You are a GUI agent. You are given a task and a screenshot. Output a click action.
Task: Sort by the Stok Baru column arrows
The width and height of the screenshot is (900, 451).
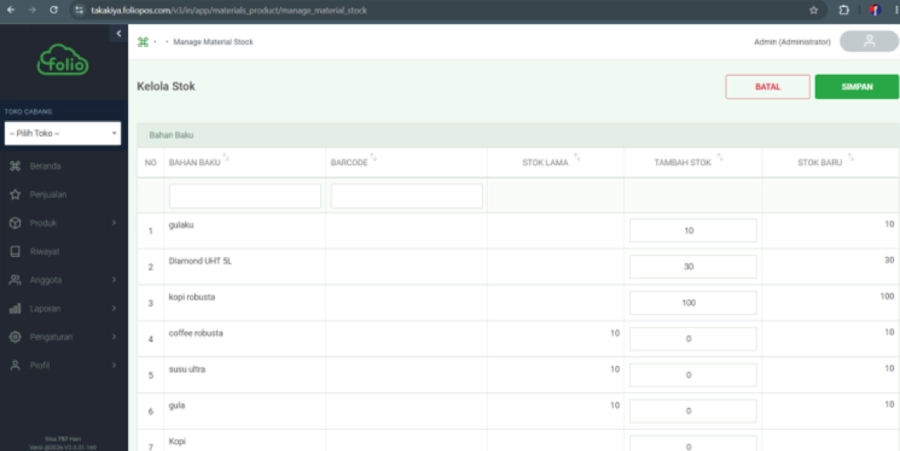coord(851,157)
